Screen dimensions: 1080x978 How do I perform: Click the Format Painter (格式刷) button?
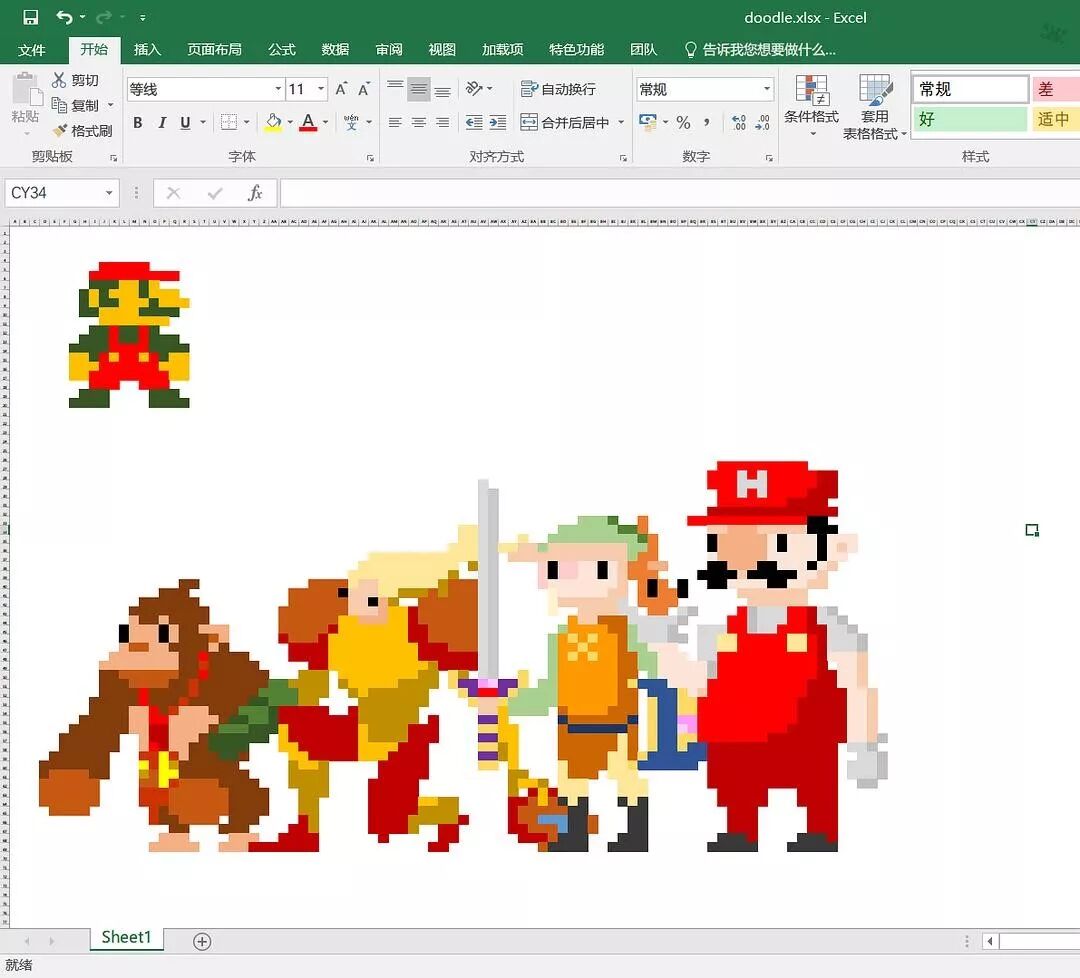coord(83,130)
